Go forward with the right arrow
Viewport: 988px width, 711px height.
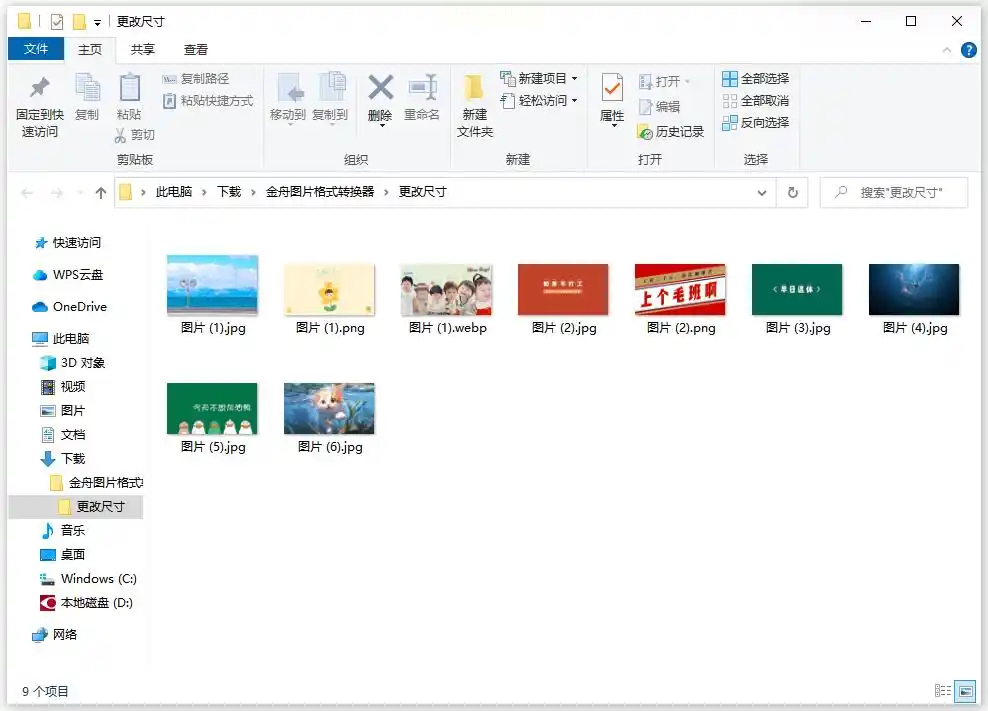tap(57, 193)
